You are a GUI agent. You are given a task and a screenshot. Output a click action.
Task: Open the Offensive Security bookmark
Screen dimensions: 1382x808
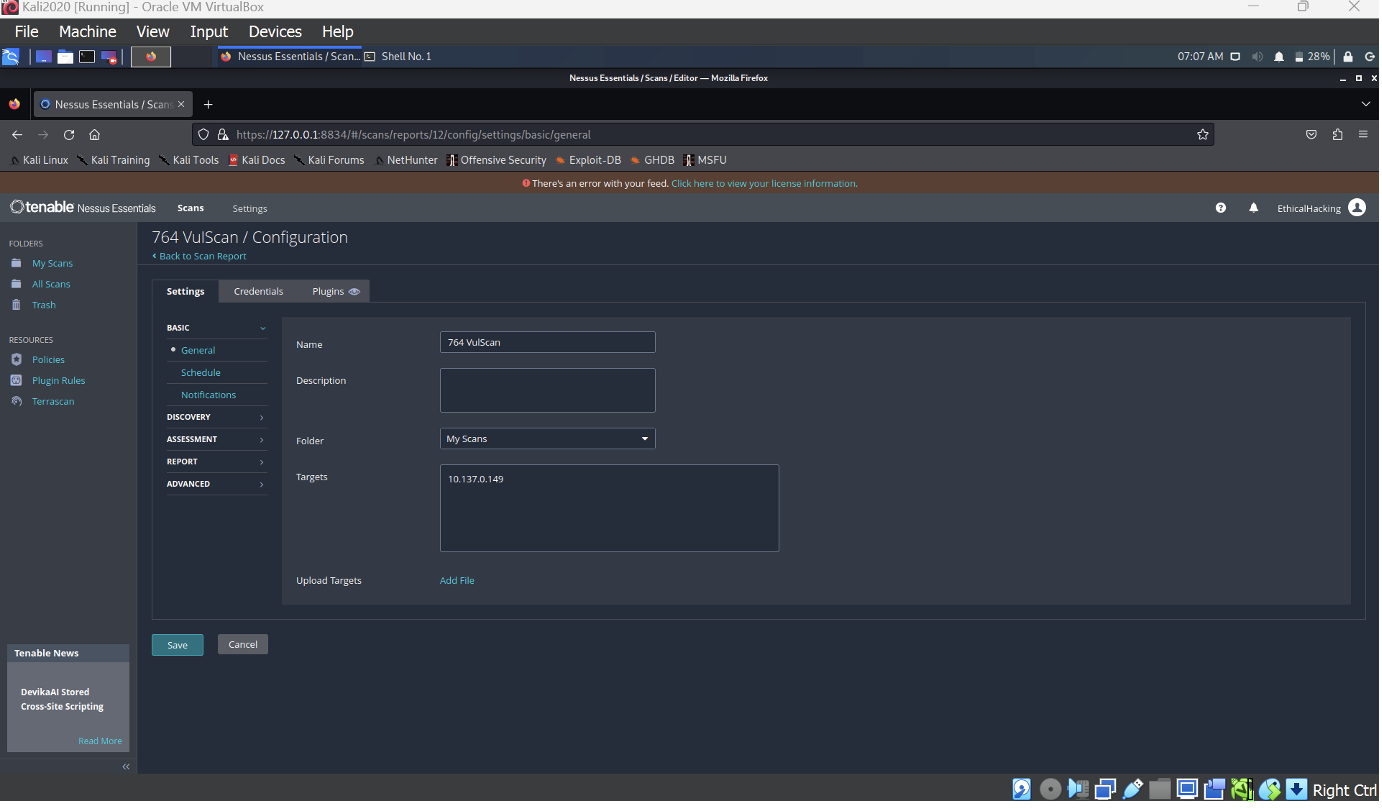click(x=496, y=160)
